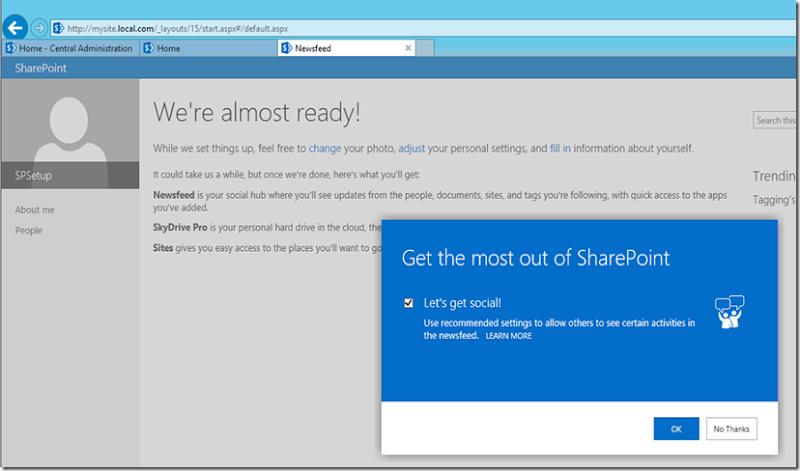Click the SharePoint suite bar title
800x471 pixels.
tap(41, 68)
